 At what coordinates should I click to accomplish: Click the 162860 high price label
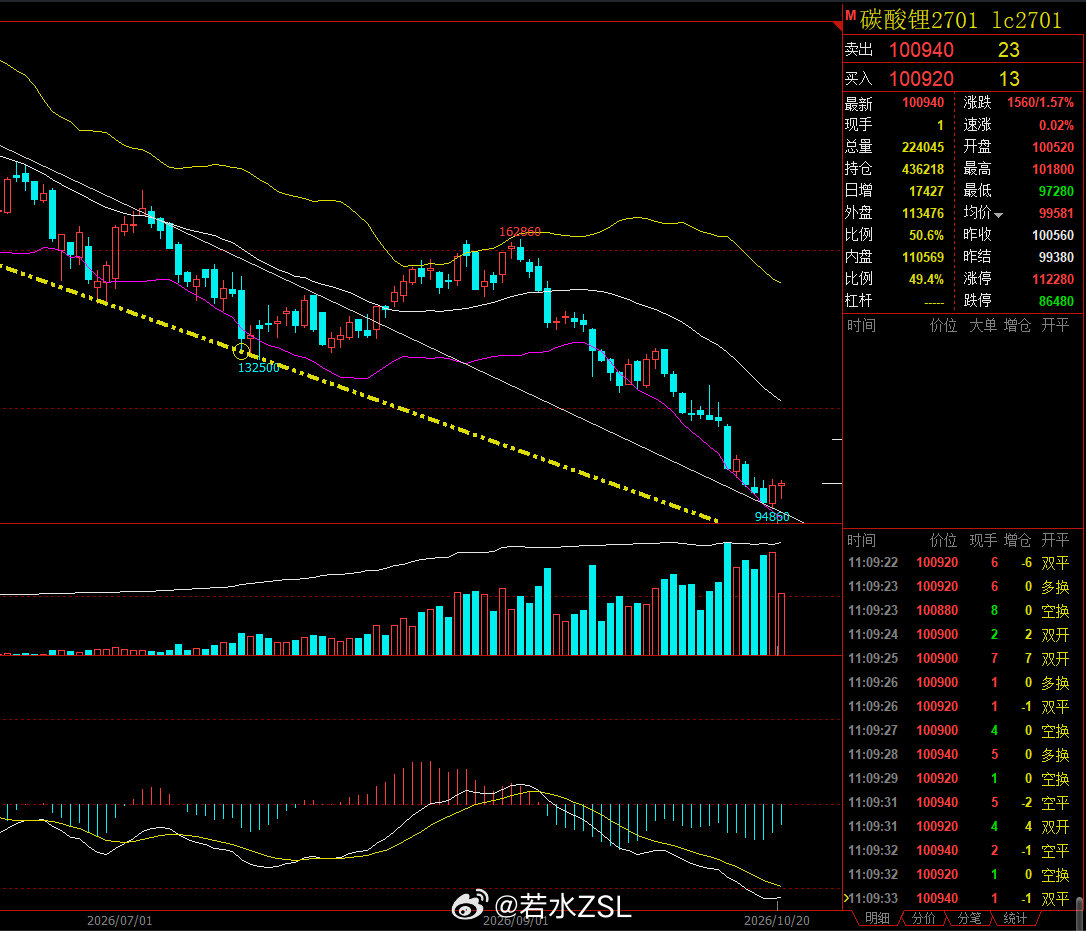pyautogui.click(x=519, y=231)
